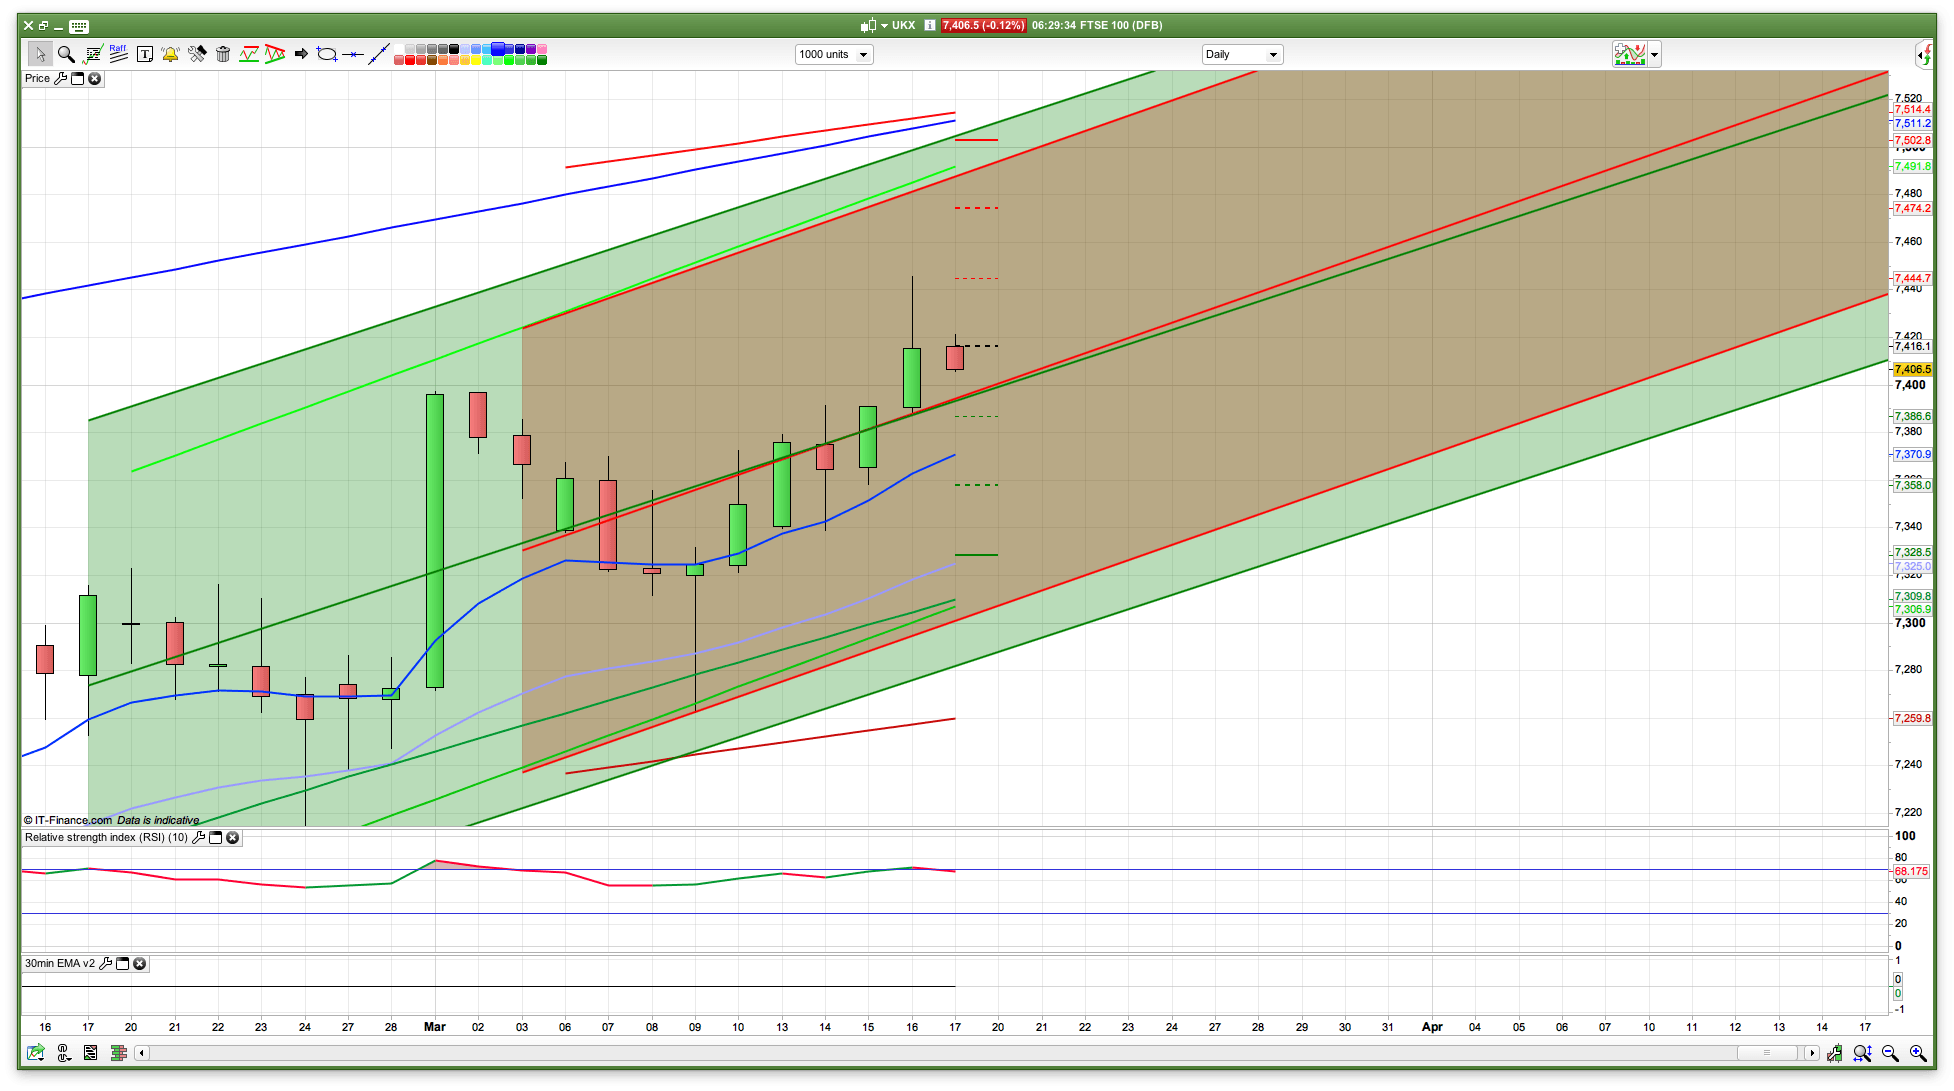
Task: Click the horizontal scrollbar left arrow
Action: click(142, 1053)
